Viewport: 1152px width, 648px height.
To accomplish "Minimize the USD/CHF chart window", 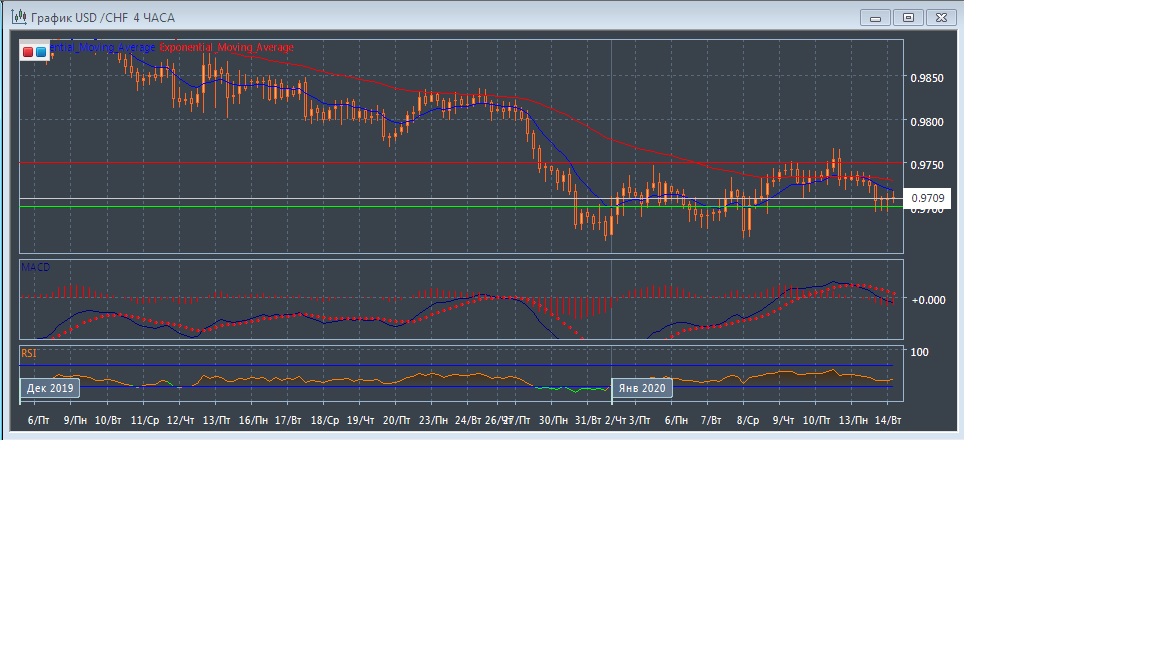I will tap(876, 17).
